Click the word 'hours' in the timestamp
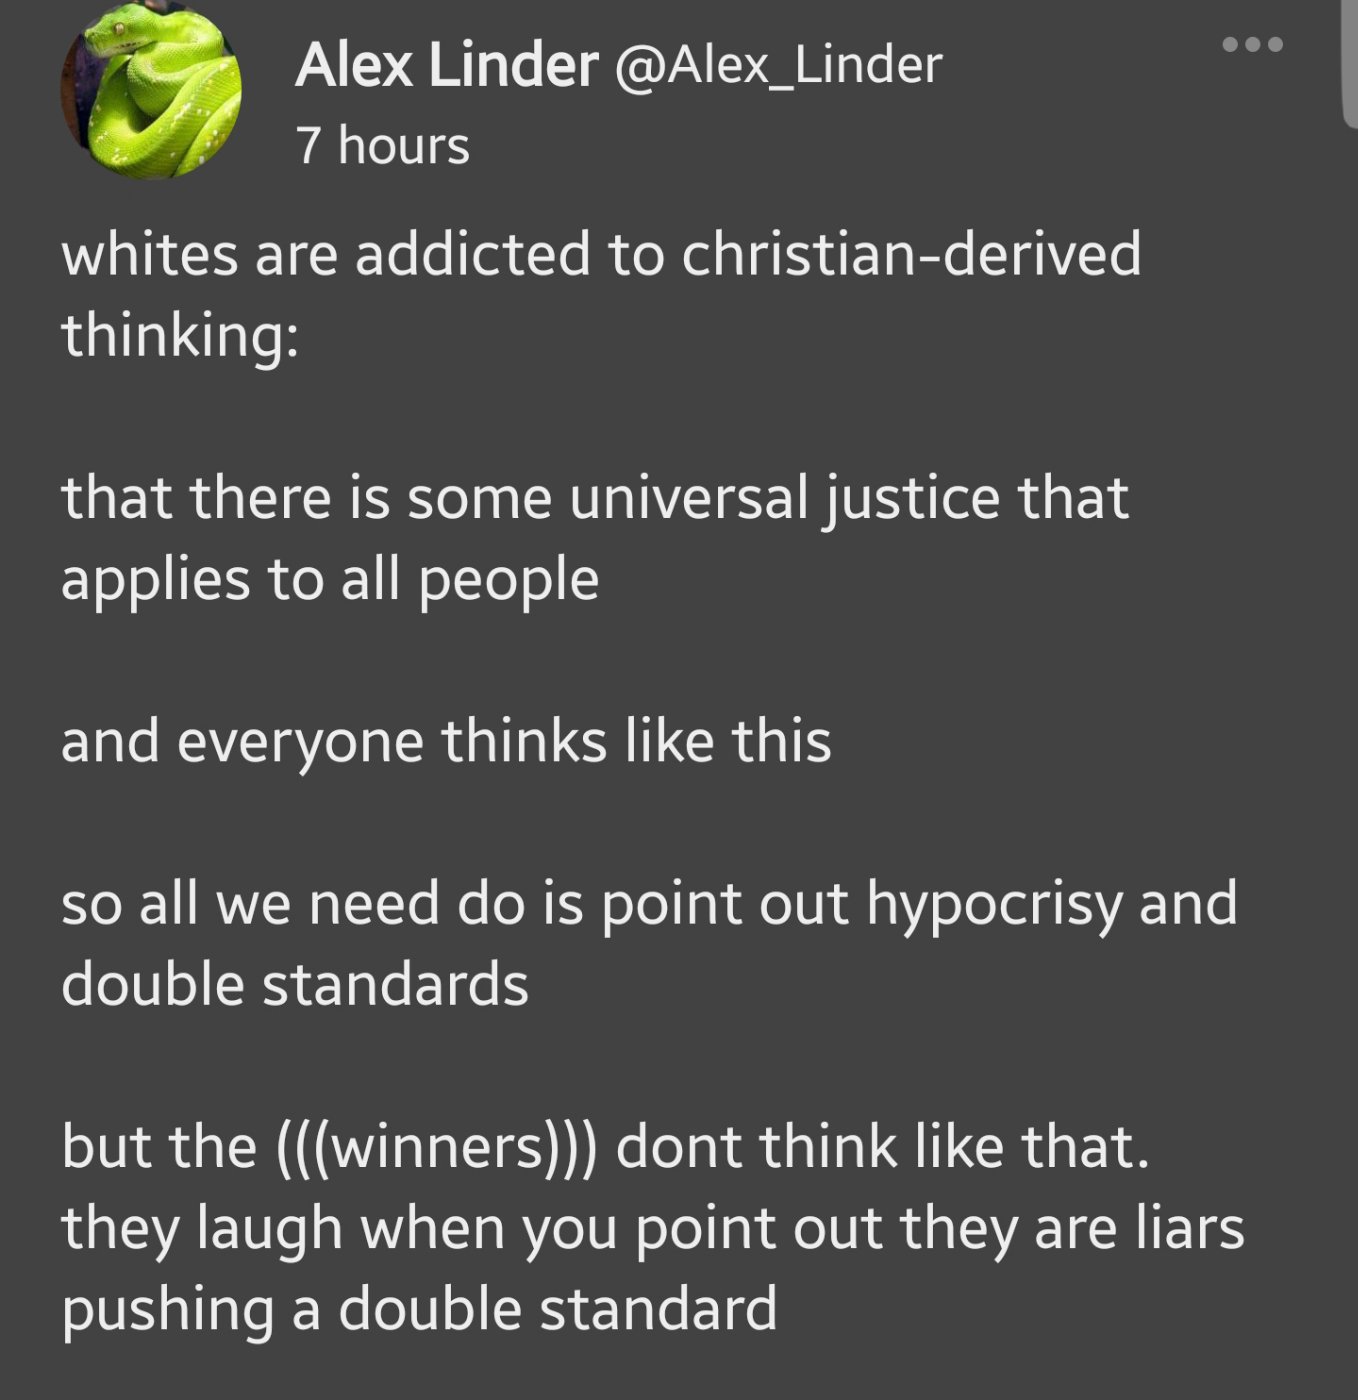Image resolution: width=1358 pixels, height=1400 pixels. coord(403,145)
